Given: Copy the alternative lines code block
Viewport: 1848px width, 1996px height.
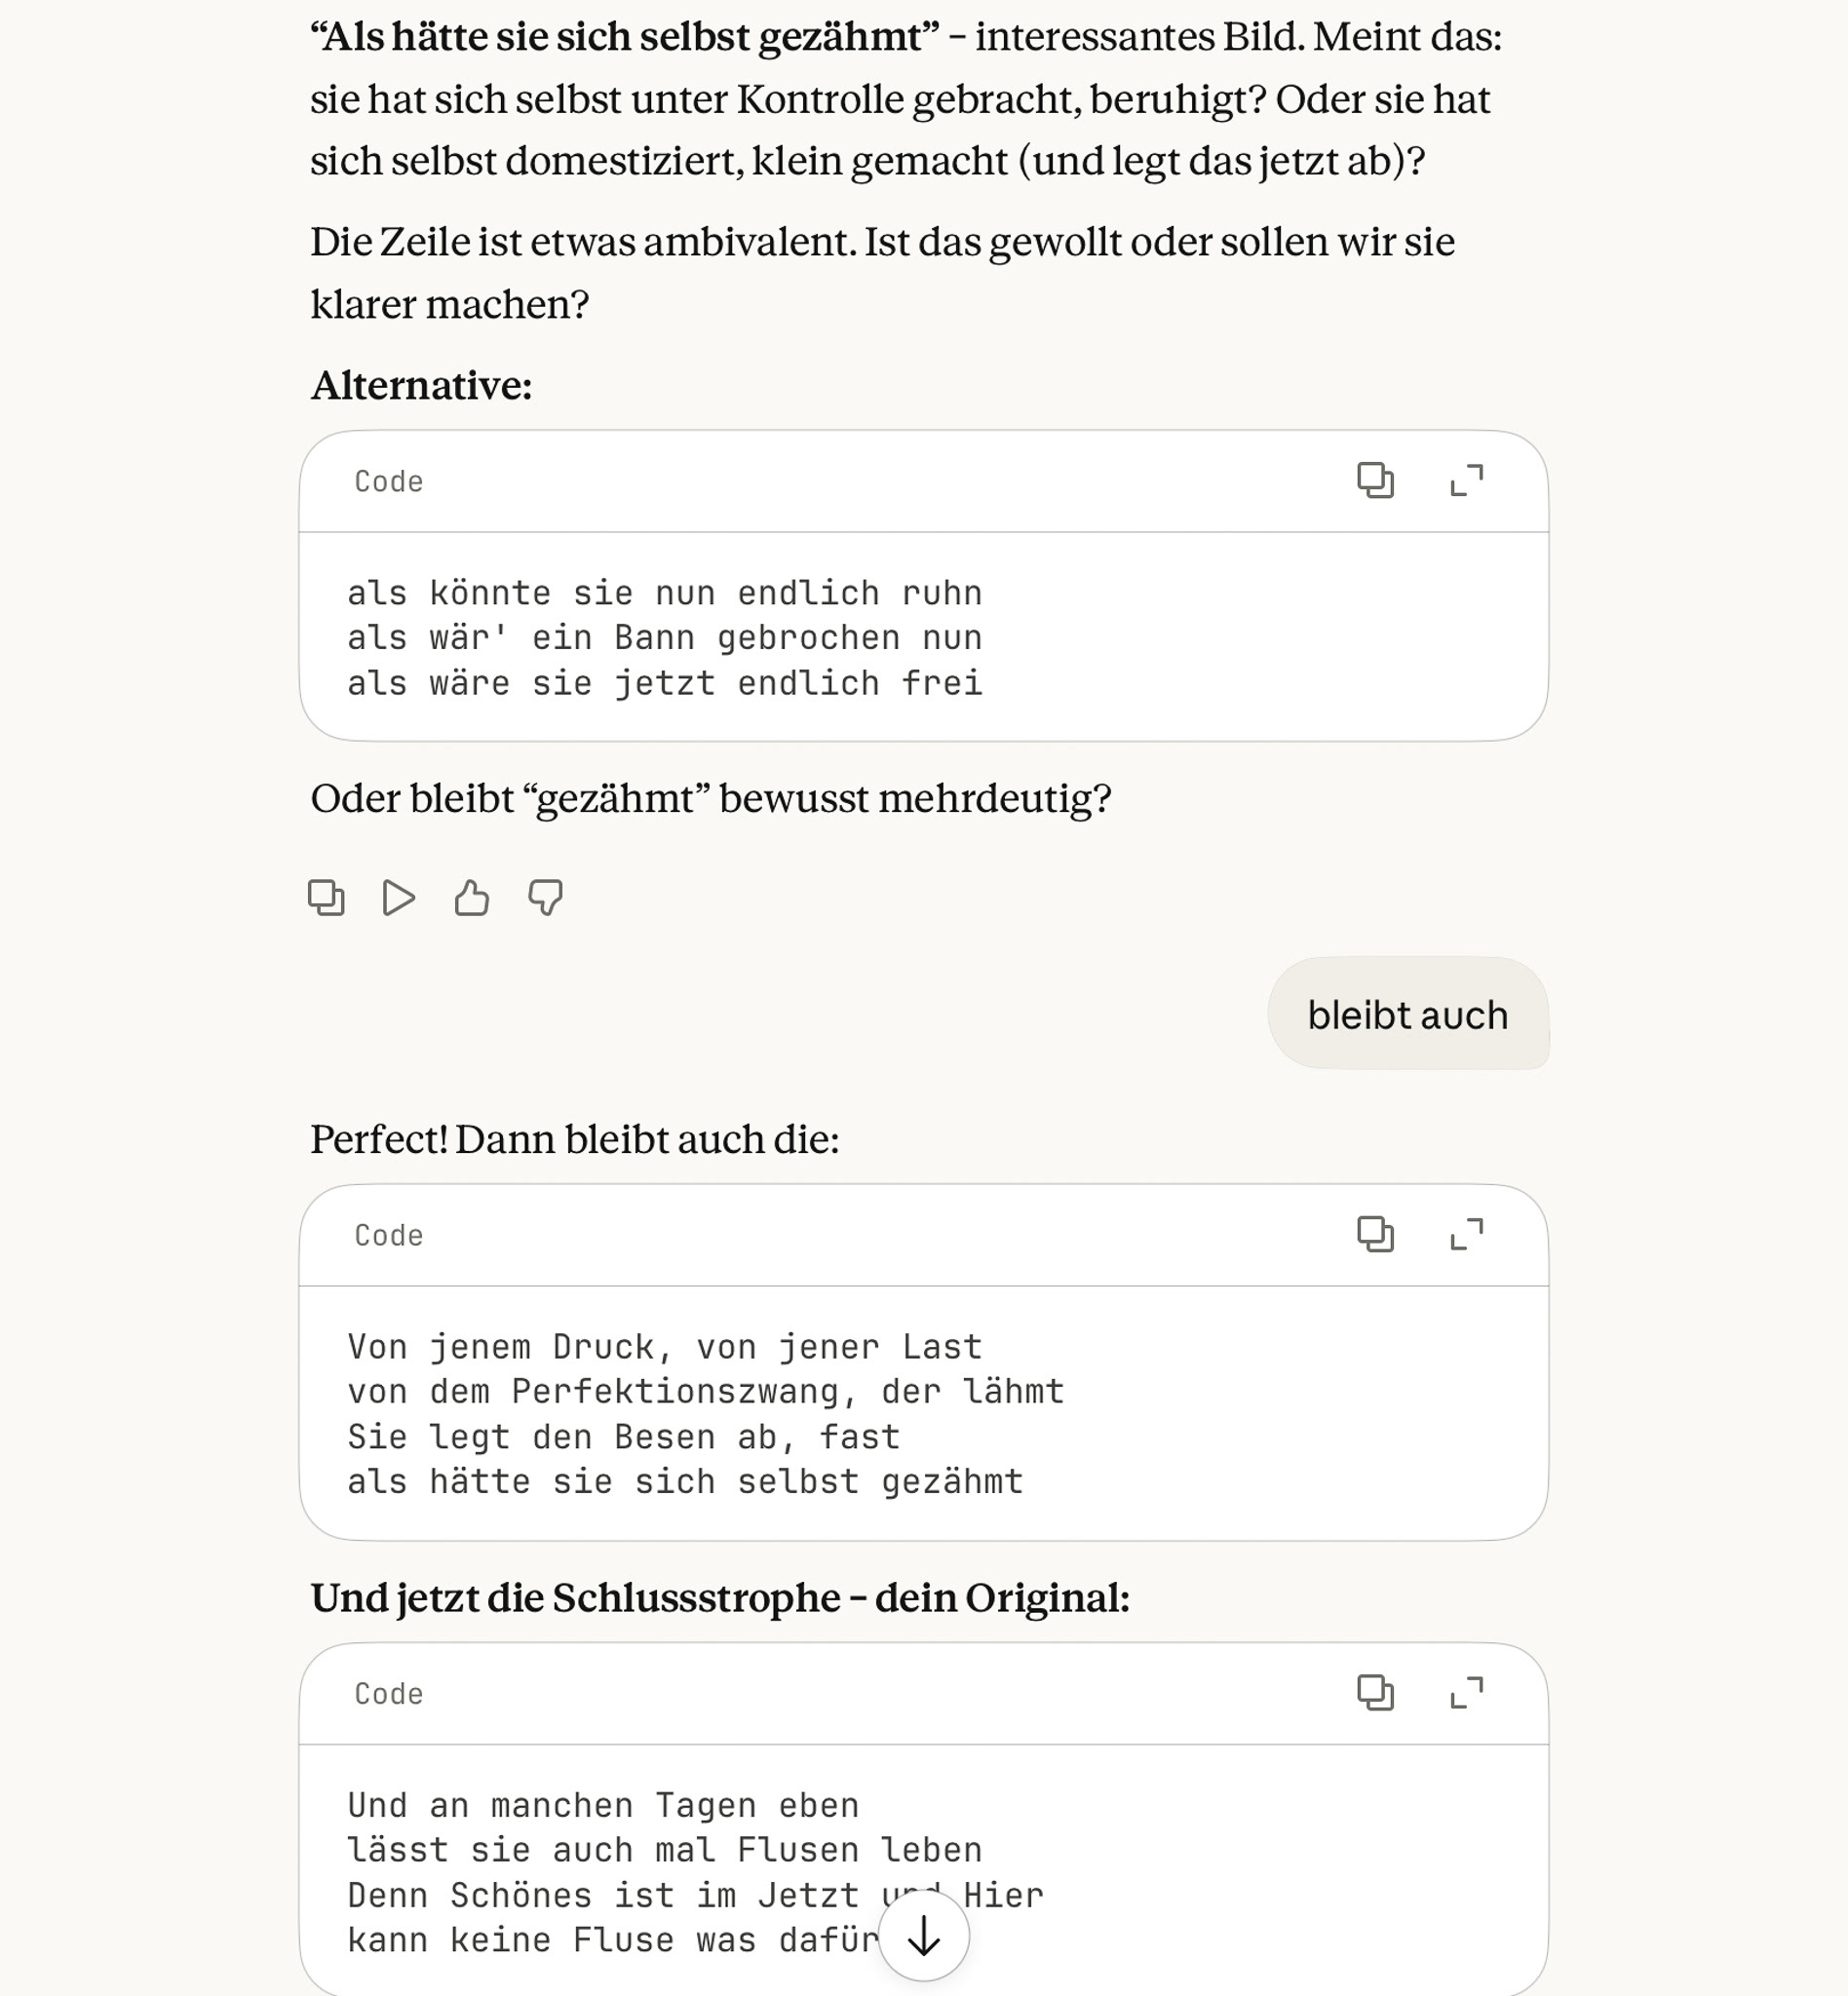Looking at the screenshot, I should [x=1375, y=481].
